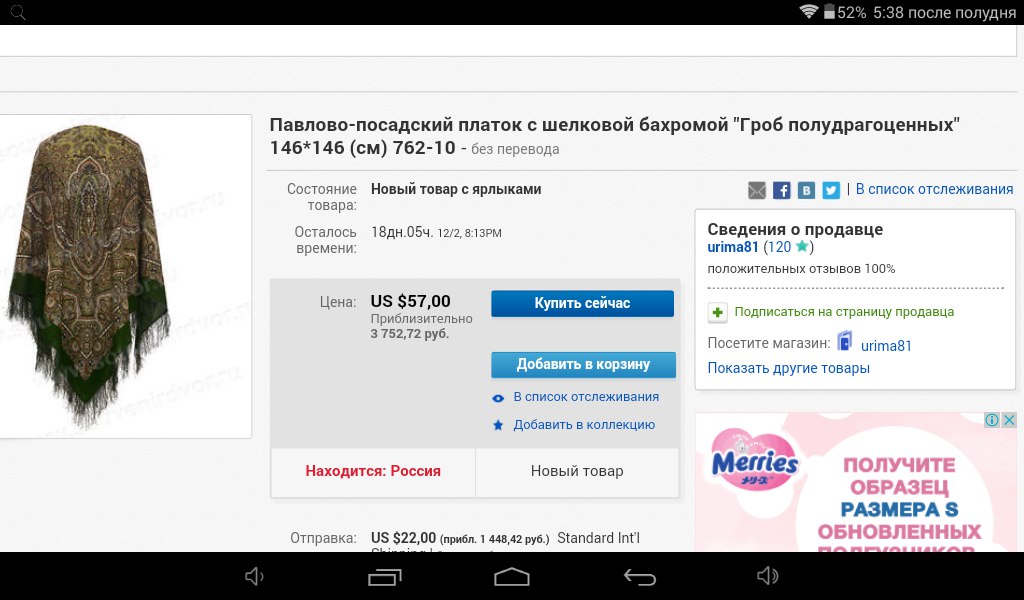Tap Android back button
Viewport: 1024px width, 600px height.
pyautogui.click(x=639, y=576)
